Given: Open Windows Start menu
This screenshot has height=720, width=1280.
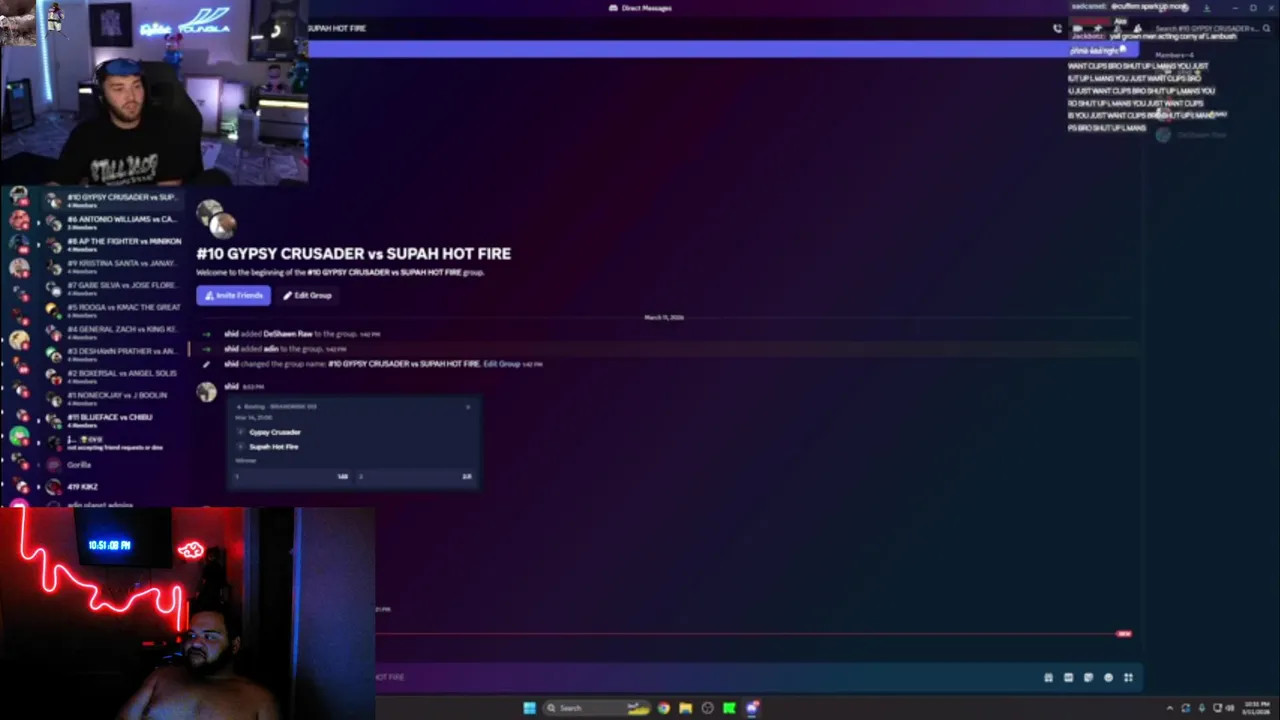Looking at the screenshot, I should [x=529, y=708].
